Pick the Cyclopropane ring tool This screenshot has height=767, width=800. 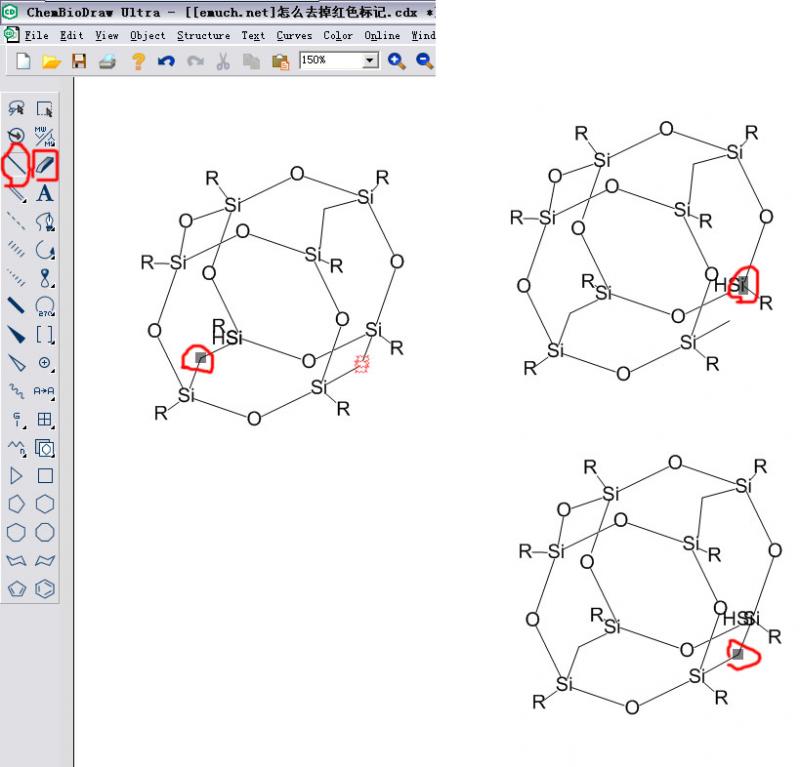point(17,476)
